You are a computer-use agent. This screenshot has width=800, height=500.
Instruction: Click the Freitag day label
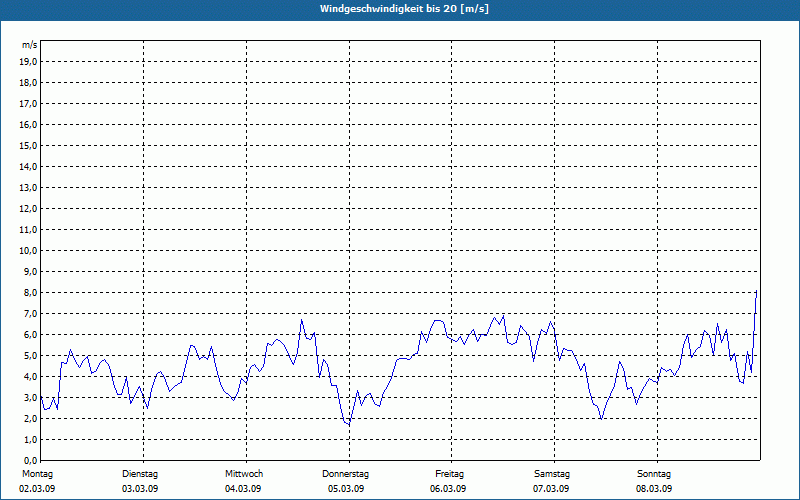pos(449,474)
